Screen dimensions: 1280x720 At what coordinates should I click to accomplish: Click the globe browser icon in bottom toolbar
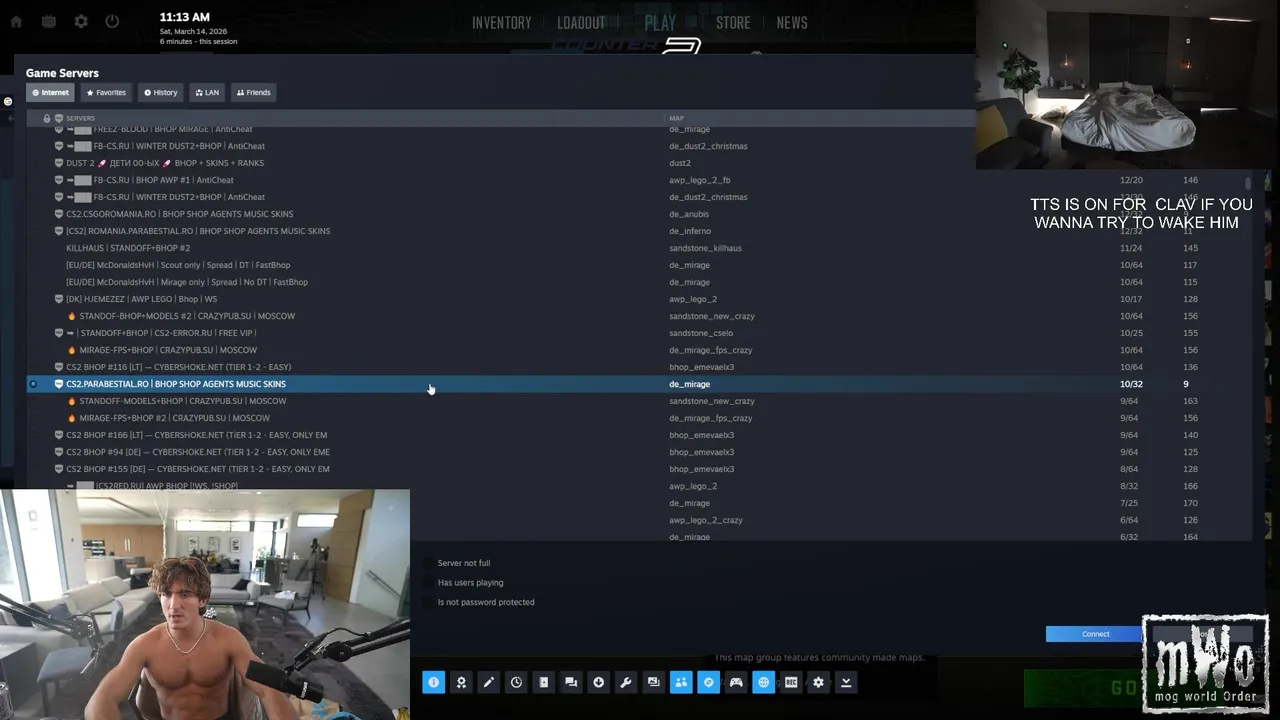[763, 682]
